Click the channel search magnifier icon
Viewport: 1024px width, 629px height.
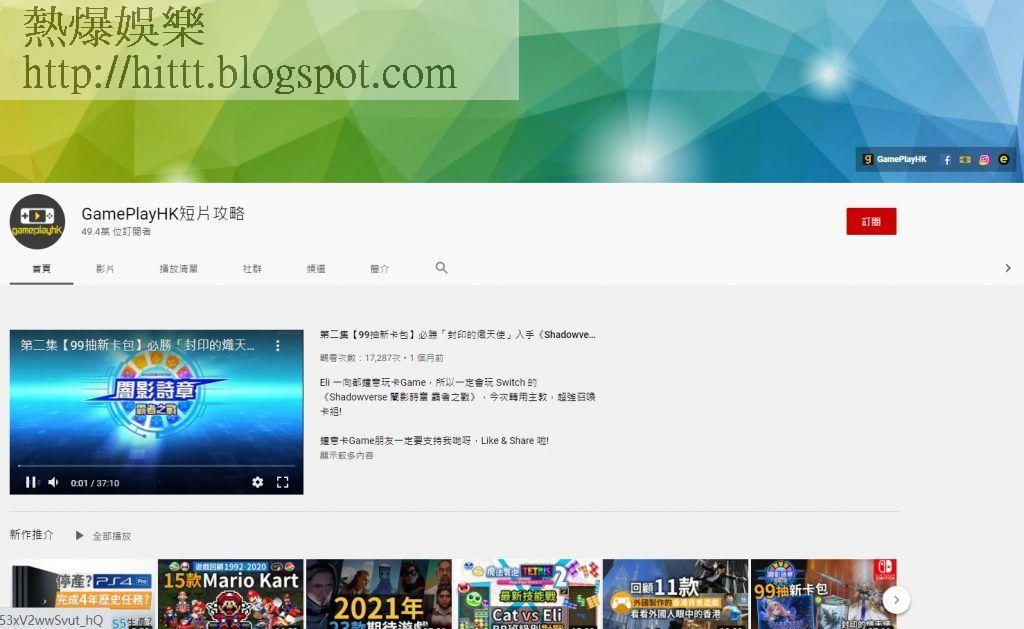441,268
